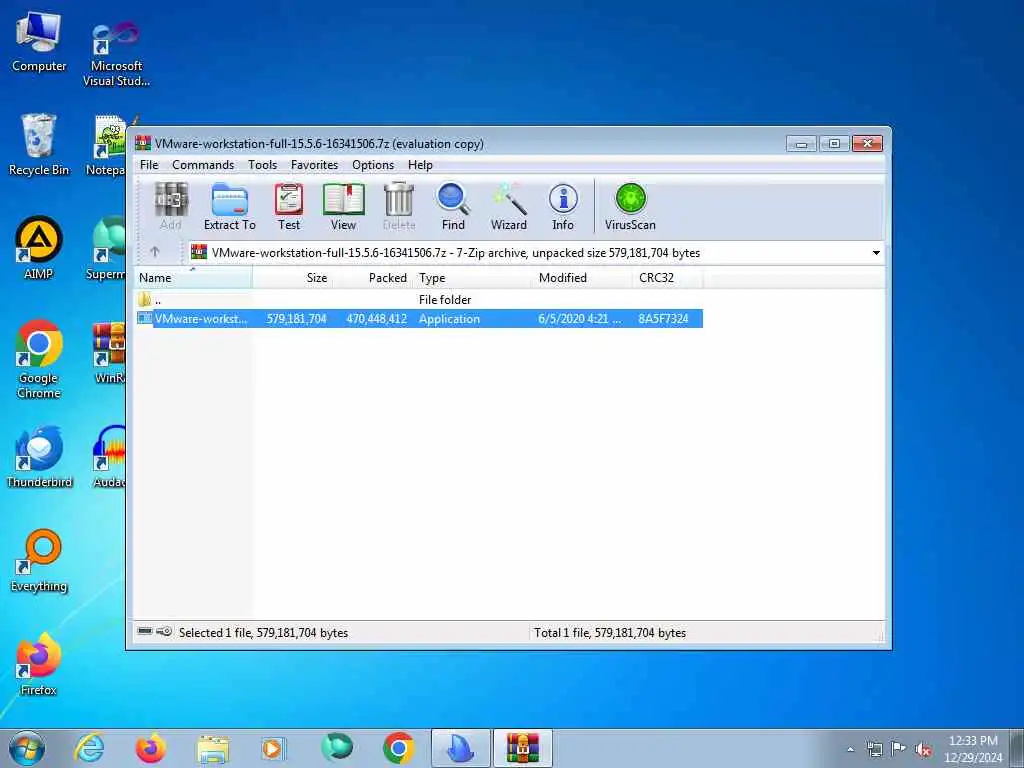The height and width of the screenshot is (768, 1024).
Task: Click the Delete trash can icon
Action: tap(398, 206)
